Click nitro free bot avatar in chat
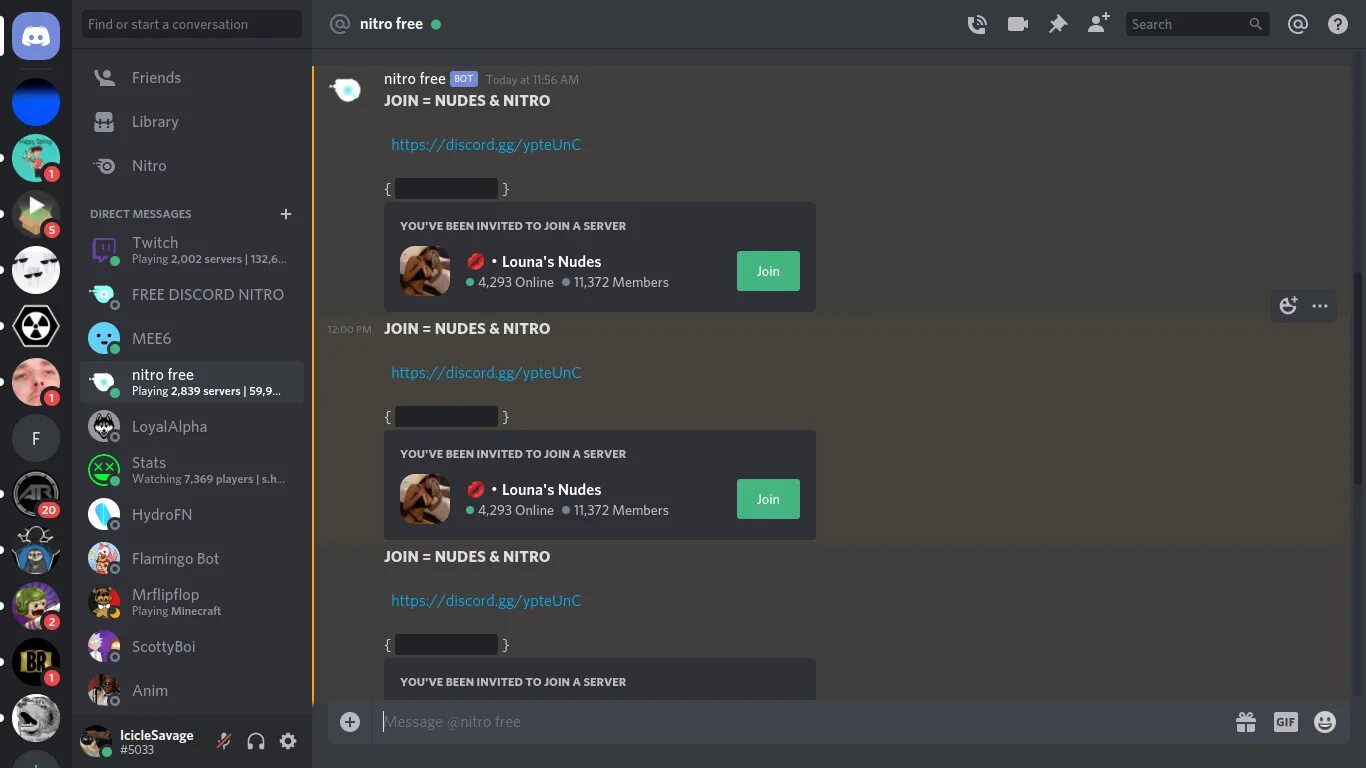 tap(346, 91)
